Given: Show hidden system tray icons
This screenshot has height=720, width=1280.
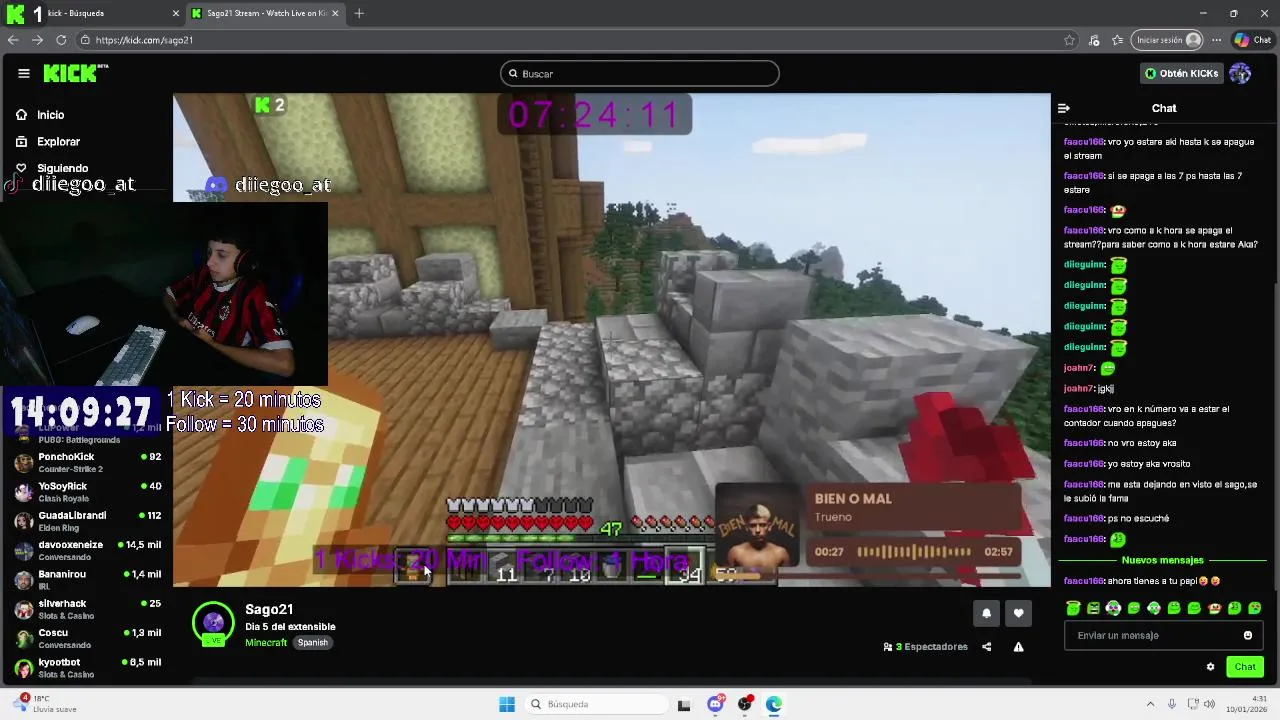Looking at the screenshot, I should tap(1150, 704).
